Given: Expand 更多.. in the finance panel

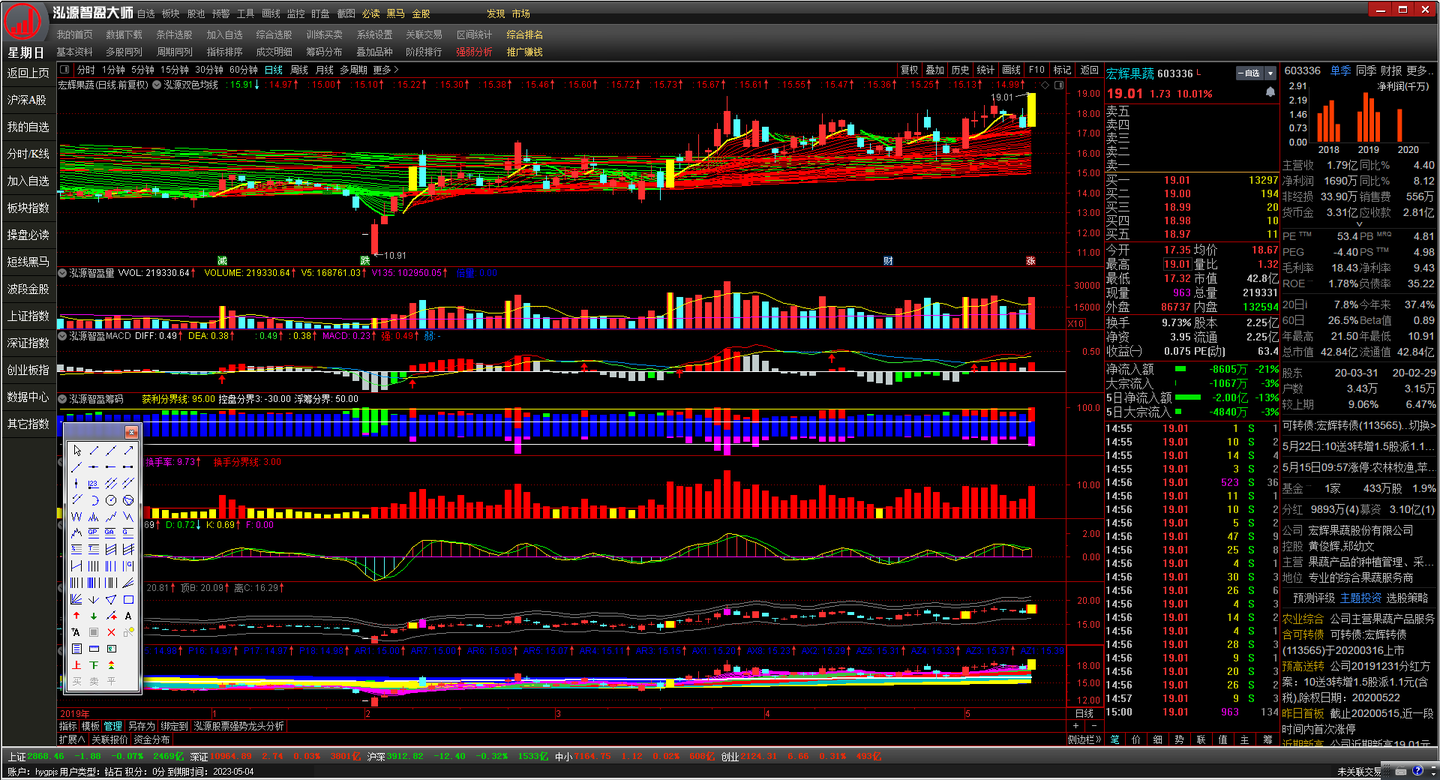Looking at the screenshot, I should coord(1420,71).
